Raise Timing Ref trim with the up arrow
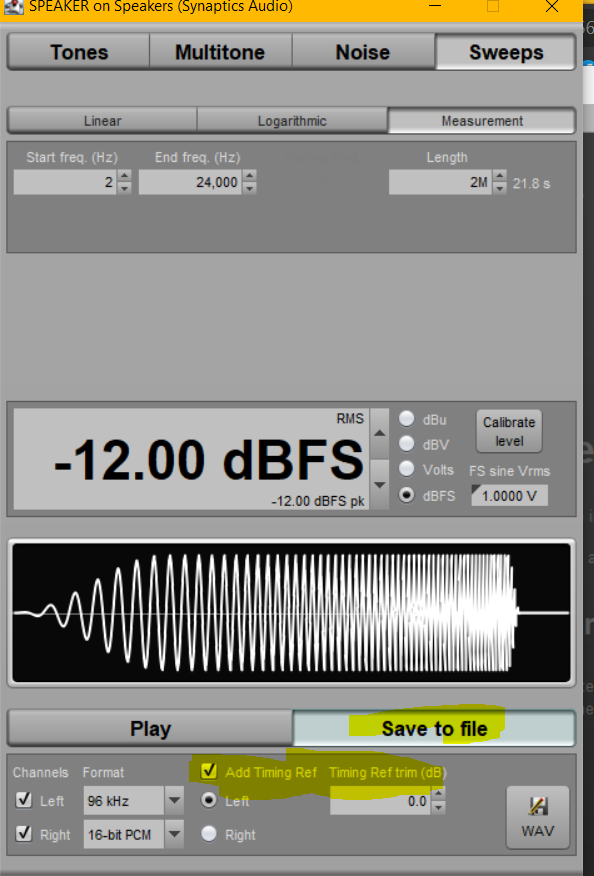594x876 pixels. [439, 794]
